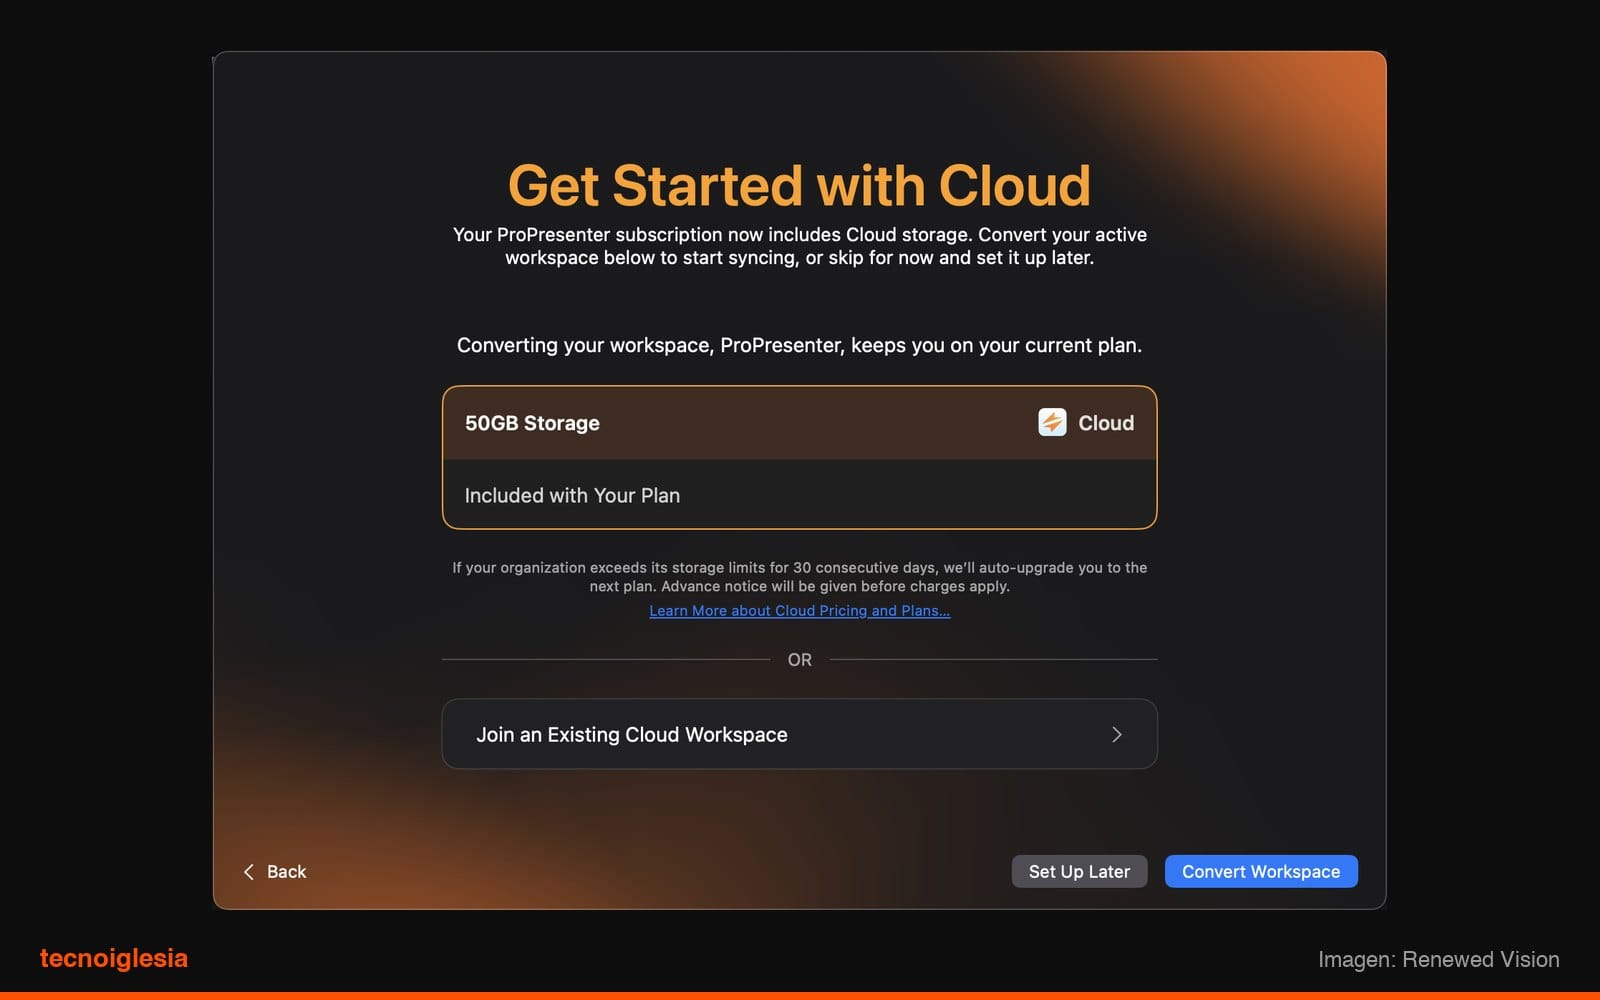Click the chevron on Join Workspace row

(1117, 734)
